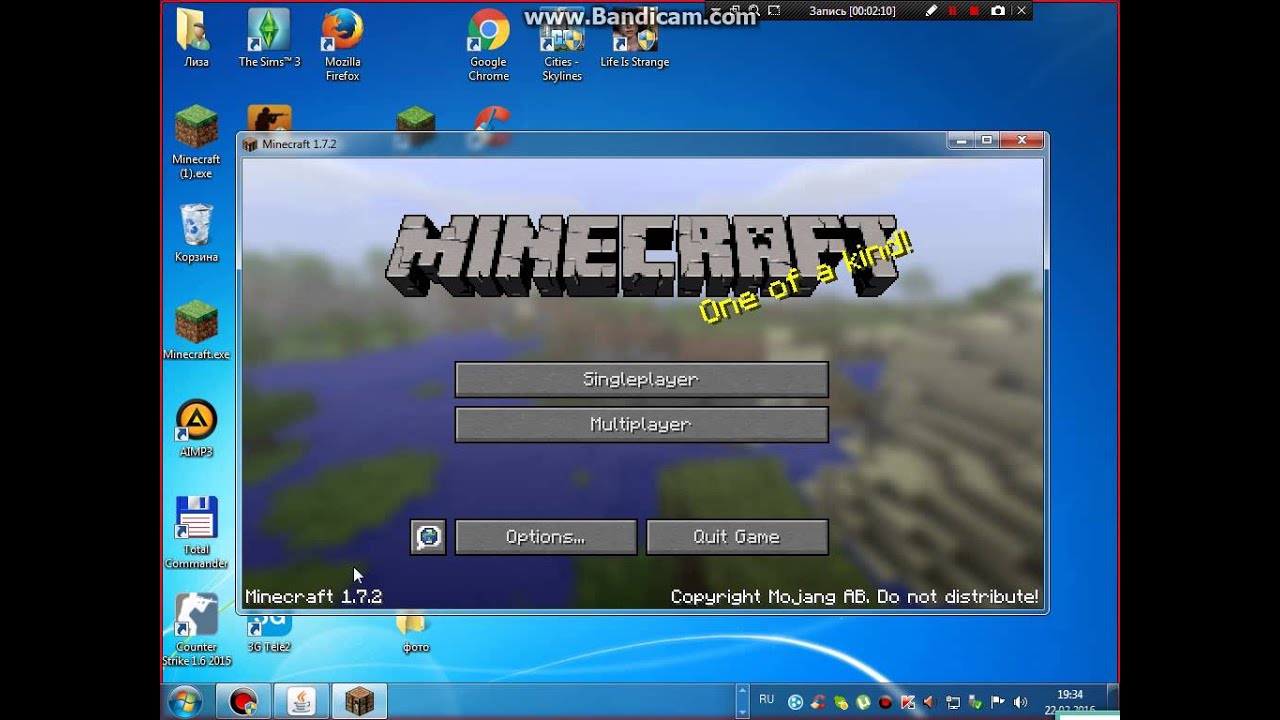The width and height of the screenshot is (1280, 720).
Task: Switch the RU keyboard language indicator
Action: coord(767,699)
